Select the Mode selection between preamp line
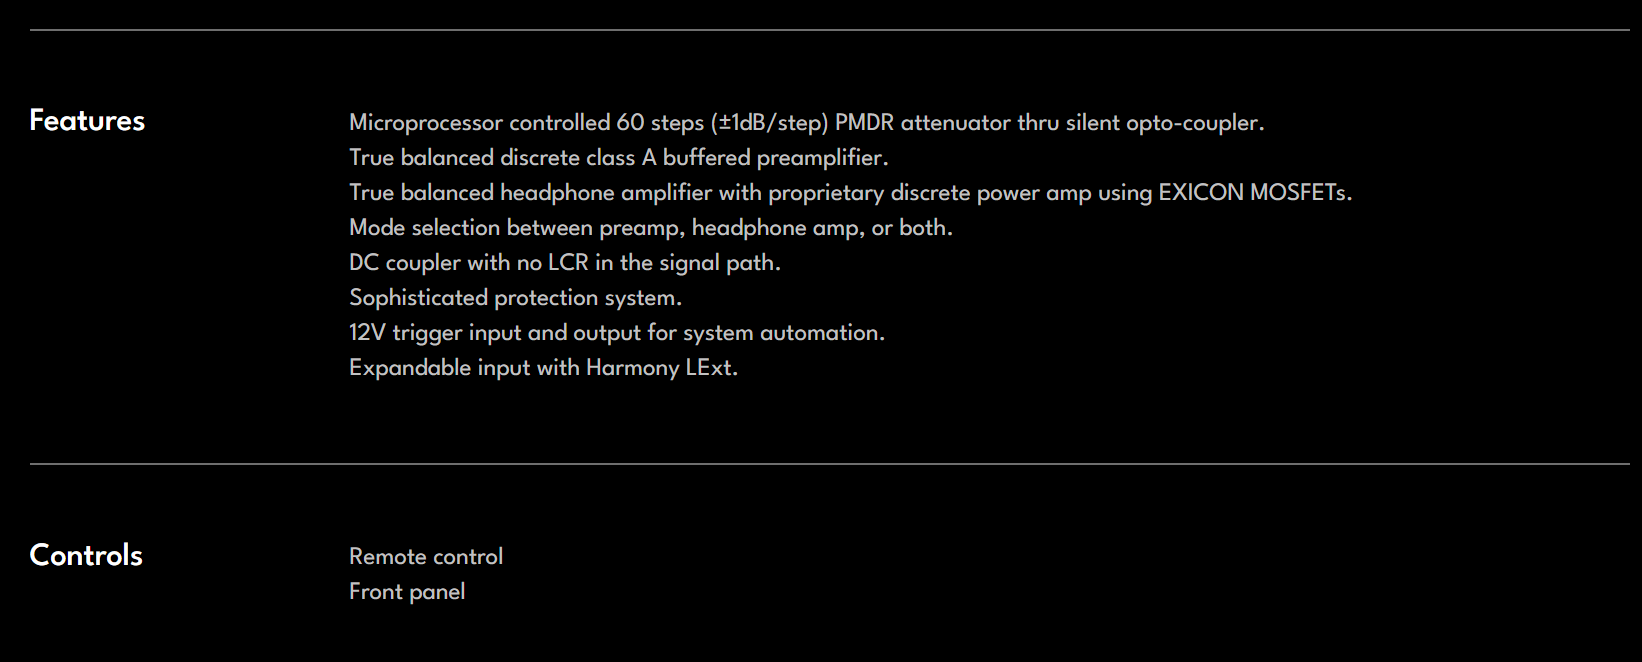1642x662 pixels. [651, 228]
